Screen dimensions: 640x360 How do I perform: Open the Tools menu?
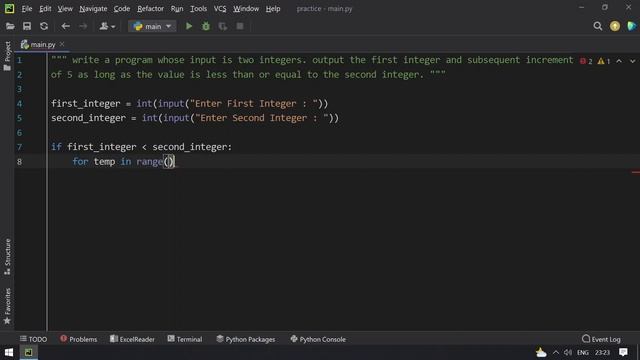coord(198,9)
